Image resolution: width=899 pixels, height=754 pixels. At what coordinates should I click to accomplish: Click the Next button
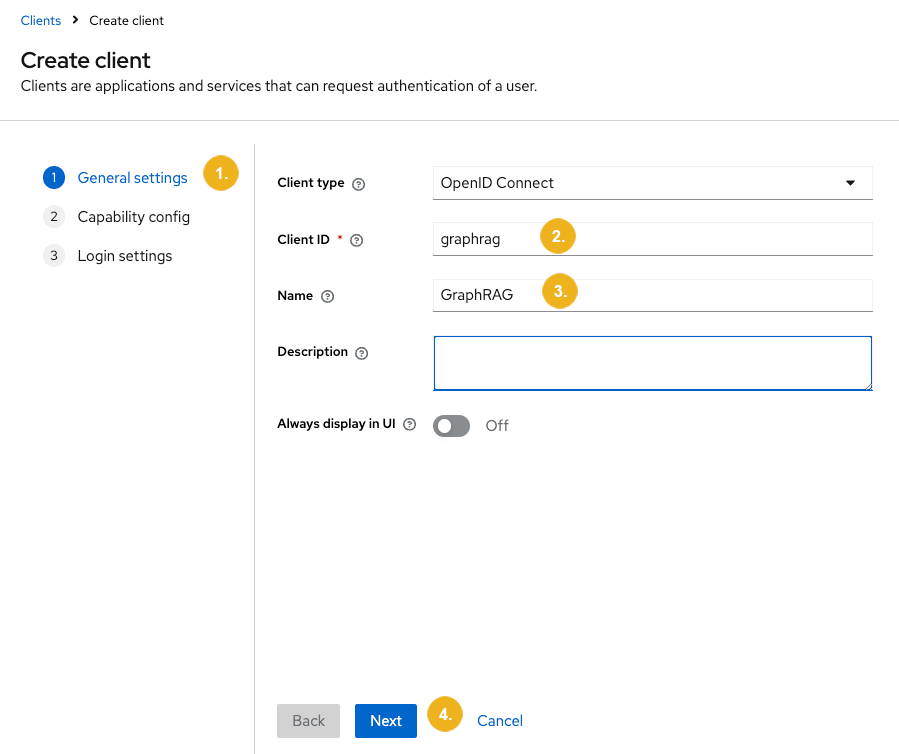(x=386, y=721)
